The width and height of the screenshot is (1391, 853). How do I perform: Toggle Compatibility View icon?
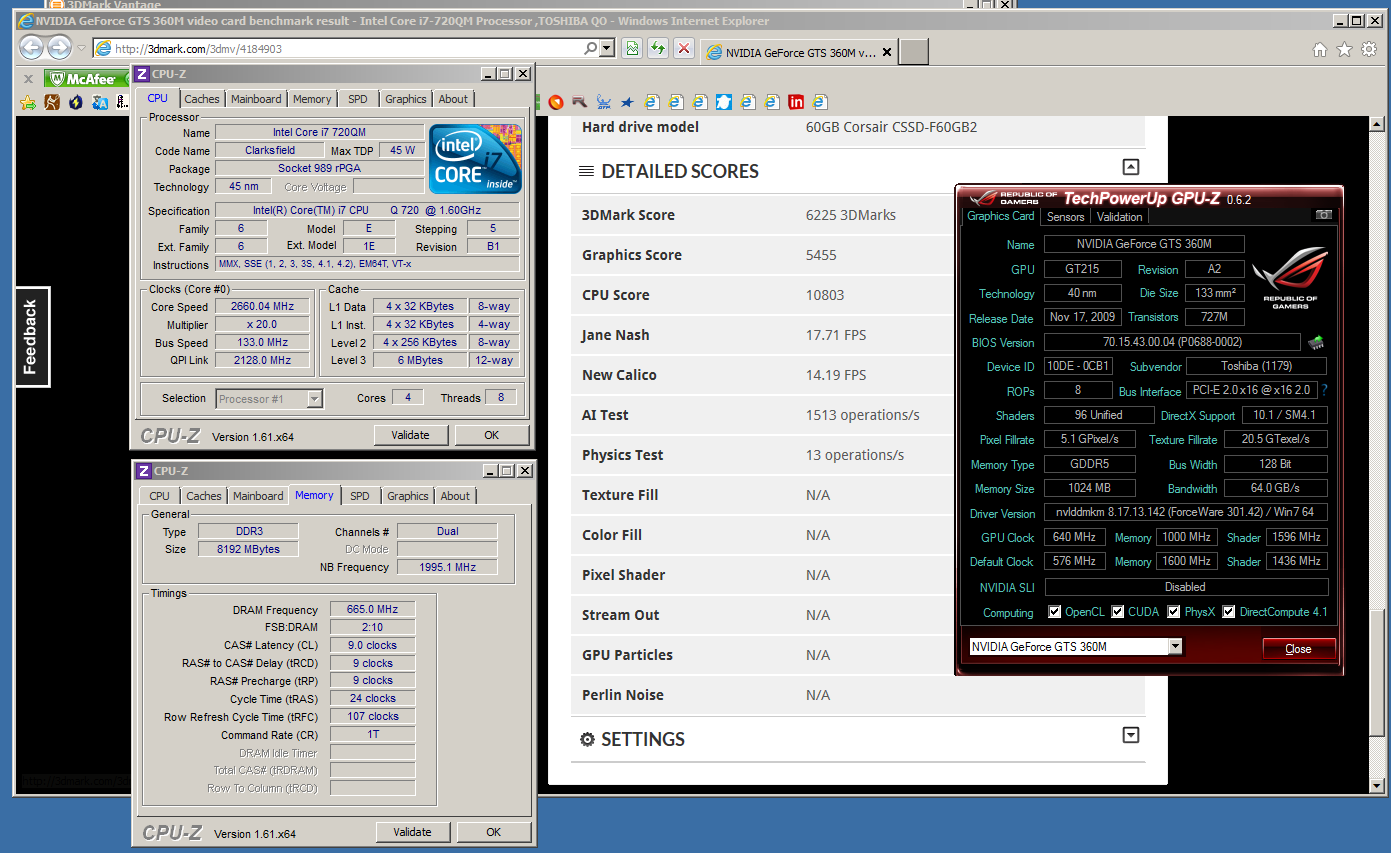pyautogui.click(x=632, y=48)
